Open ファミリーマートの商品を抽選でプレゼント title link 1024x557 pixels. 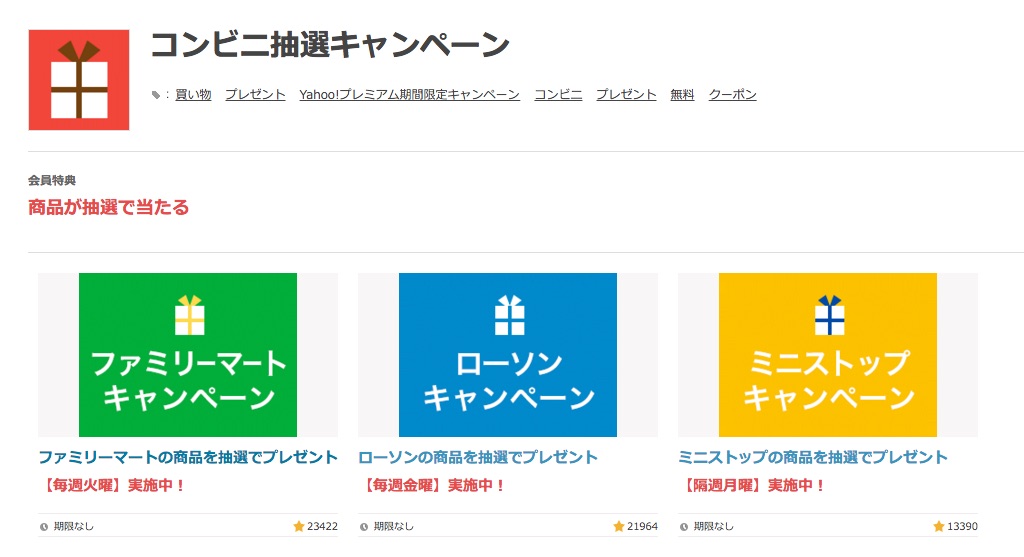pos(188,457)
